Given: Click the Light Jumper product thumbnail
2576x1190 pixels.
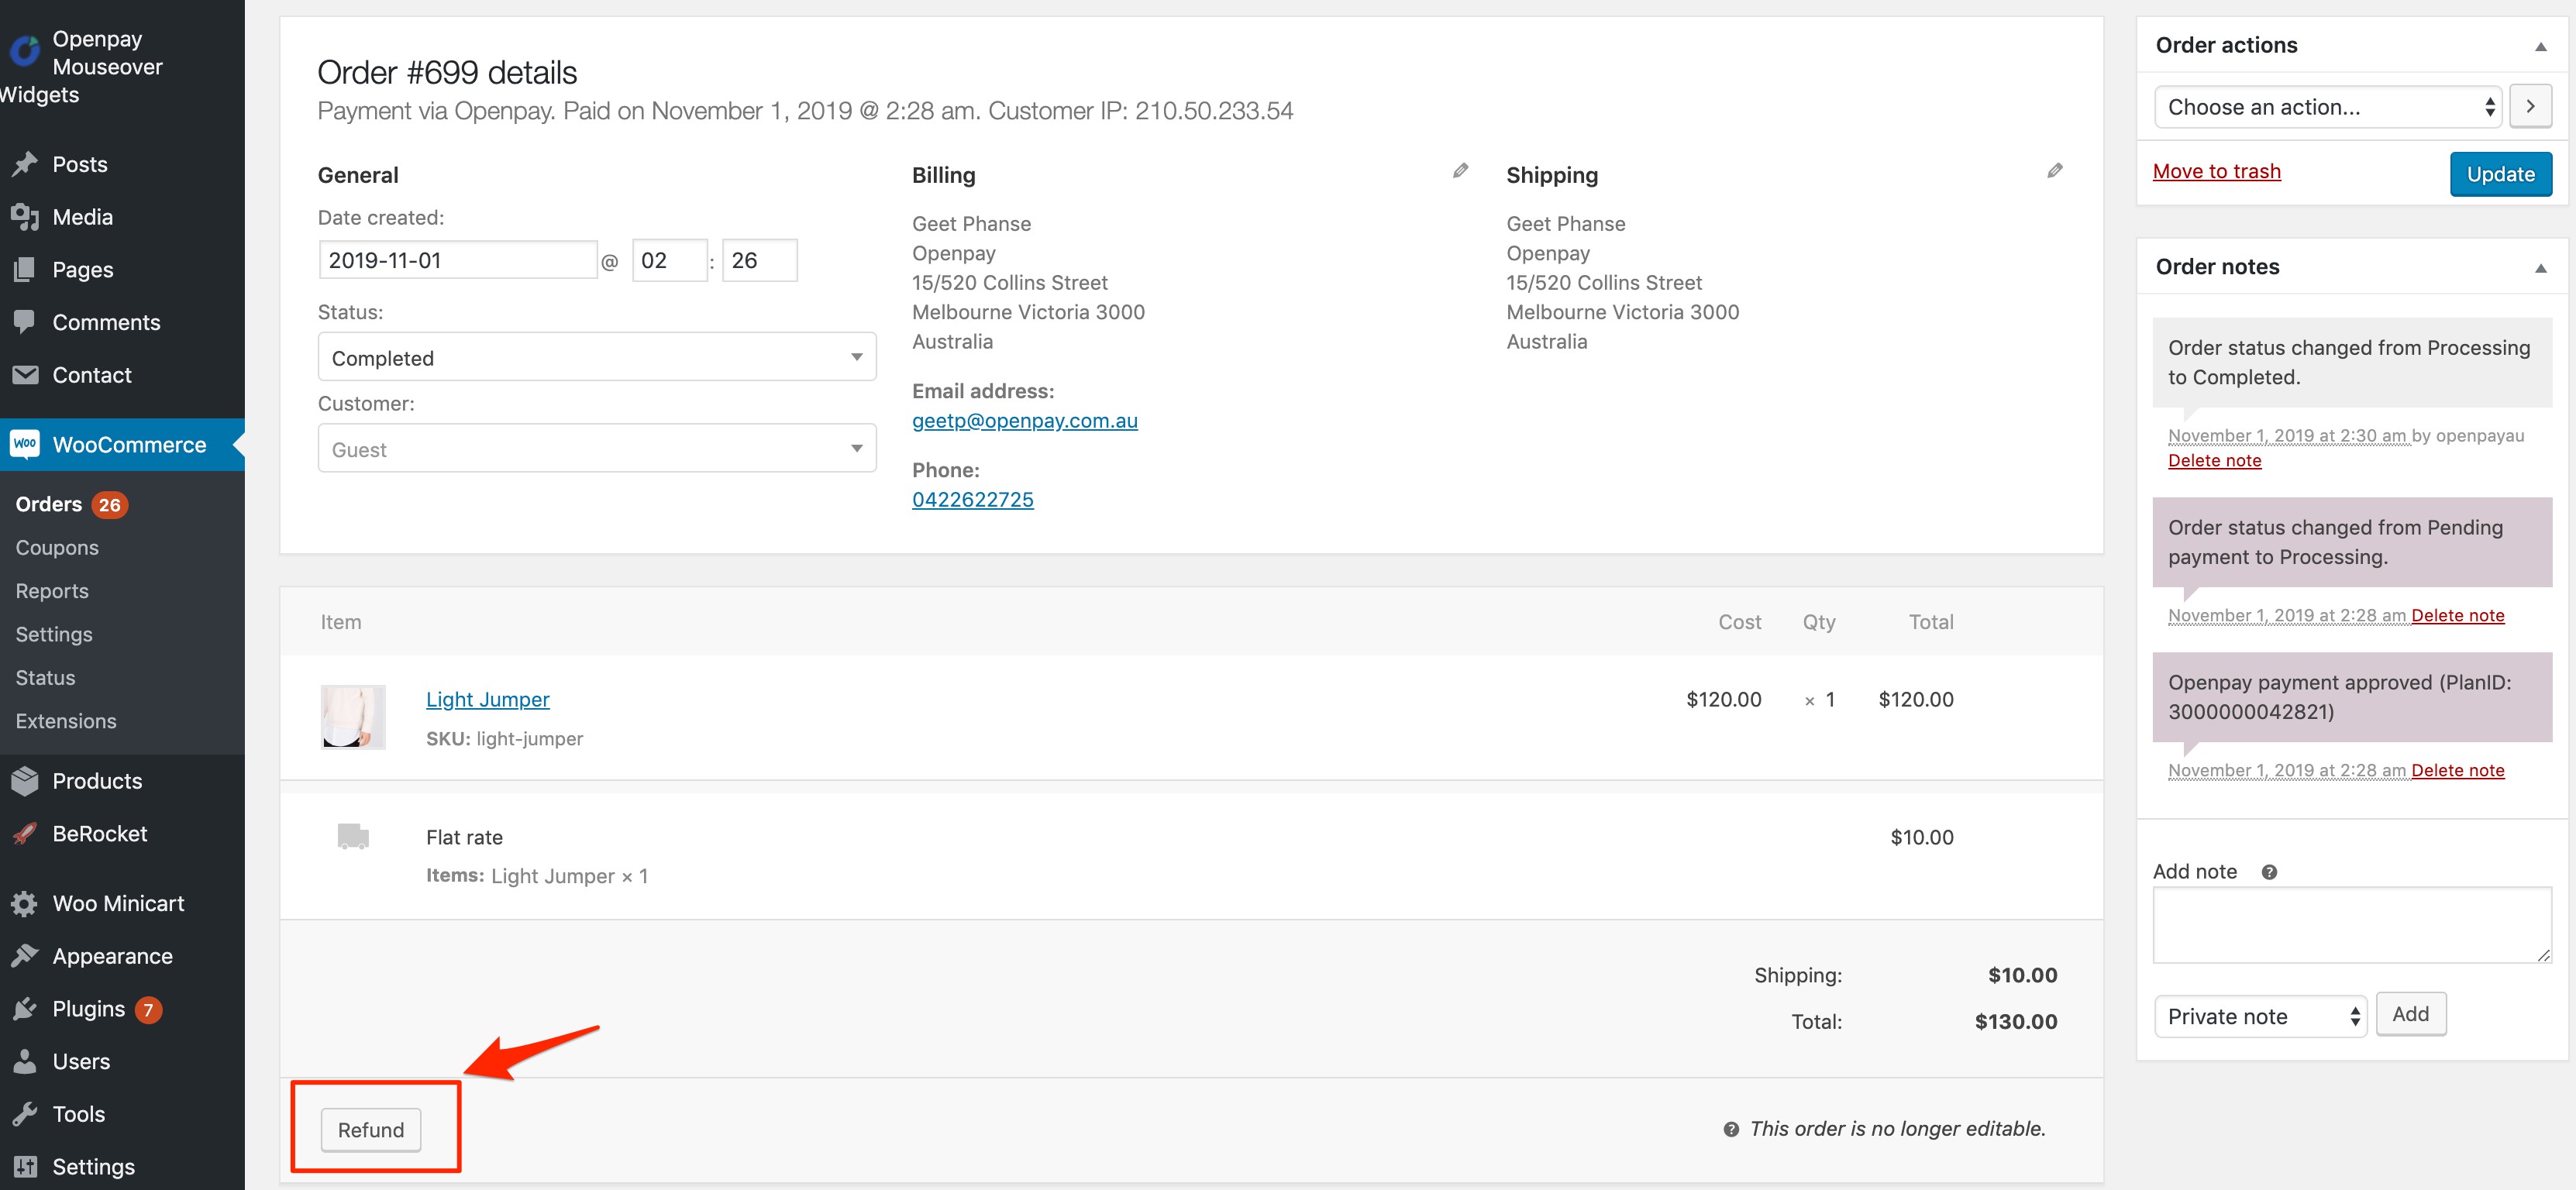Looking at the screenshot, I should pos(352,717).
